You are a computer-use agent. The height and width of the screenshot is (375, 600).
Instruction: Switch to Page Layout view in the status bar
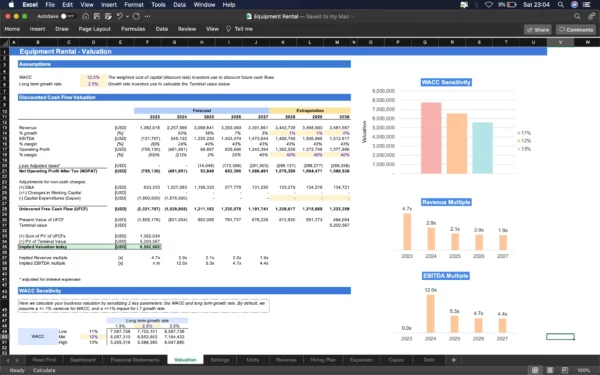coord(550,370)
